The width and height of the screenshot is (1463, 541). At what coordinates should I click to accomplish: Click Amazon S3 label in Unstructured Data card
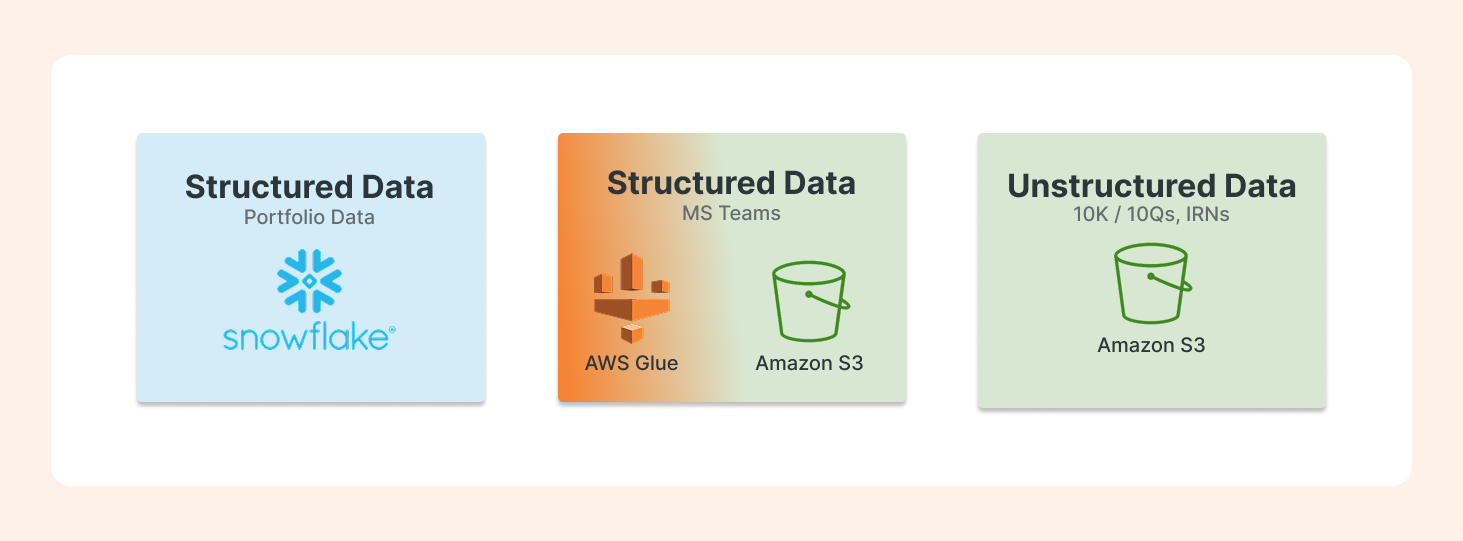[1151, 345]
